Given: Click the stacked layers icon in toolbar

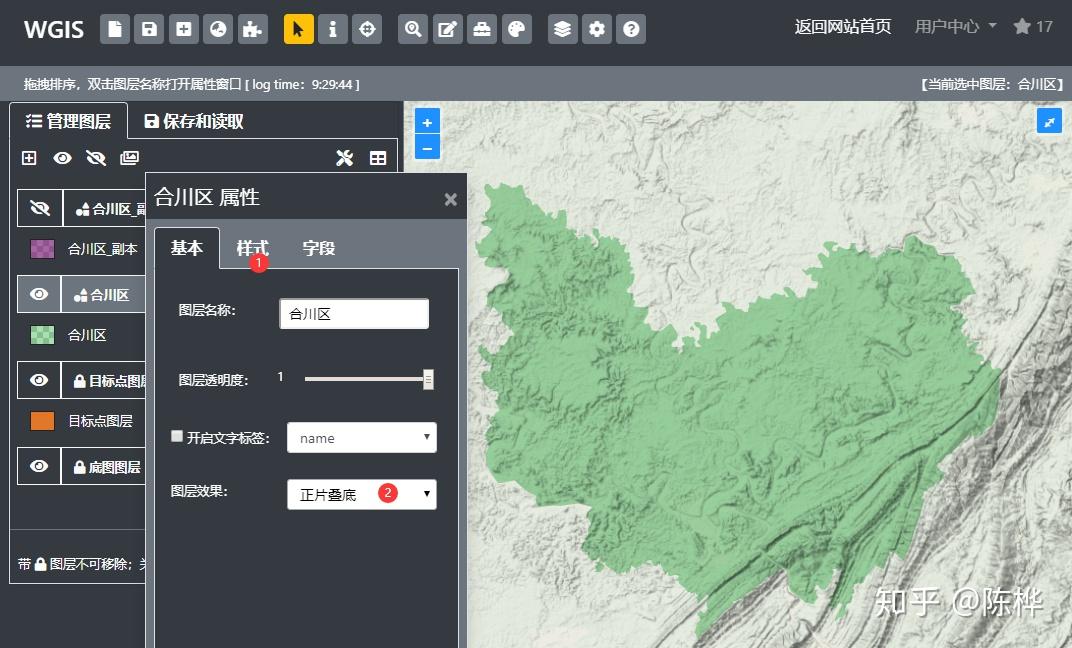Looking at the screenshot, I should click(563, 29).
